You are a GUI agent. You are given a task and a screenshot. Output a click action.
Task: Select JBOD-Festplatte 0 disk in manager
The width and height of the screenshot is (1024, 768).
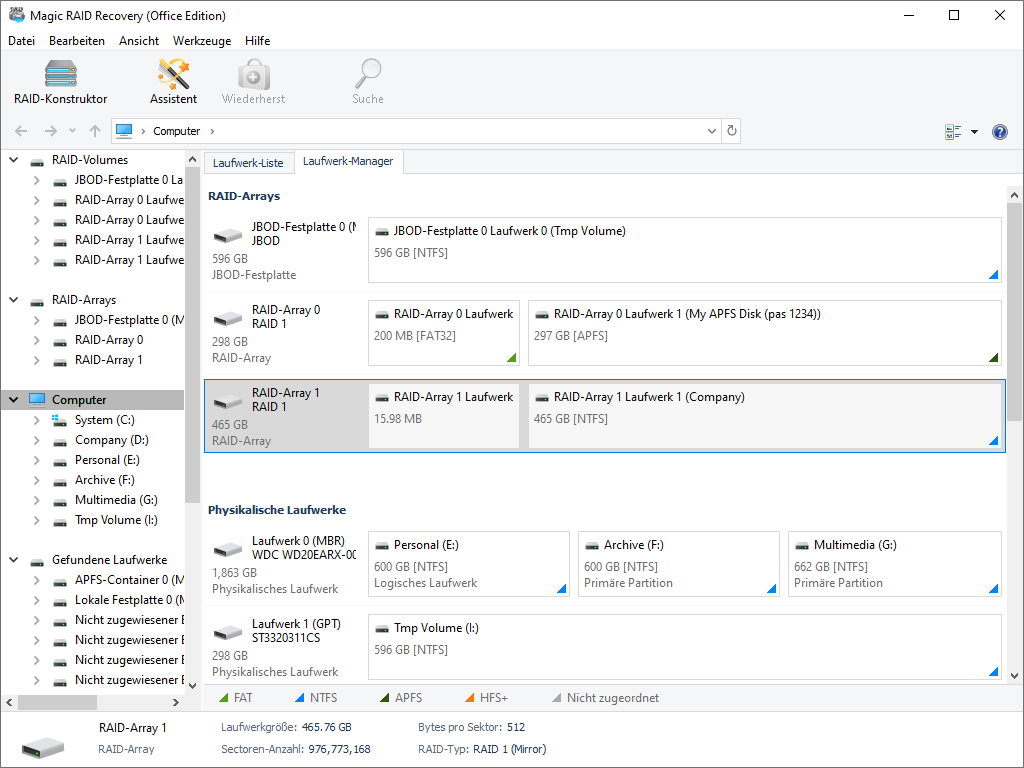[x=285, y=250]
